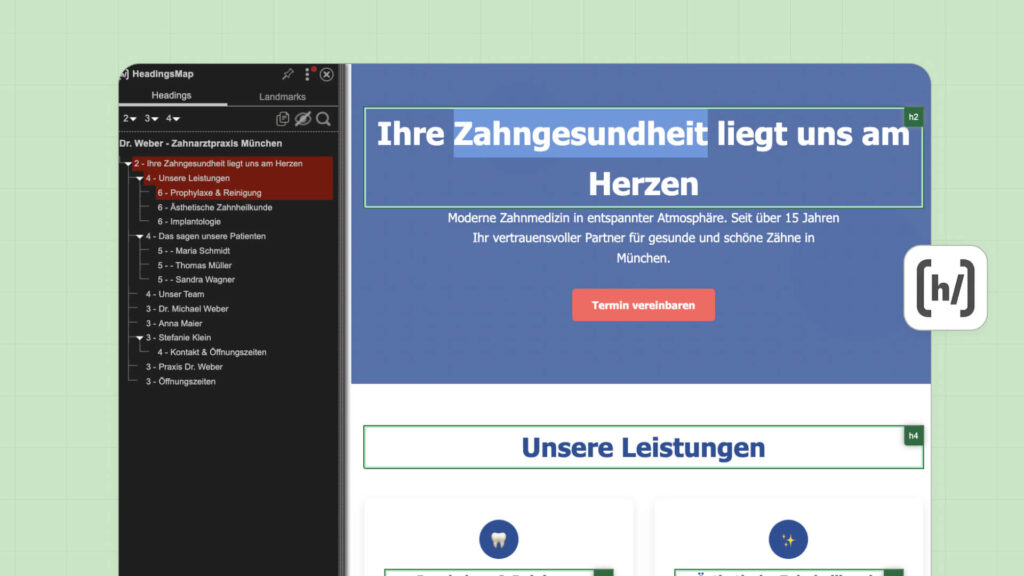Collapse the Unsere Leistungen tree node
1024x576 pixels.
[x=139, y=178]
